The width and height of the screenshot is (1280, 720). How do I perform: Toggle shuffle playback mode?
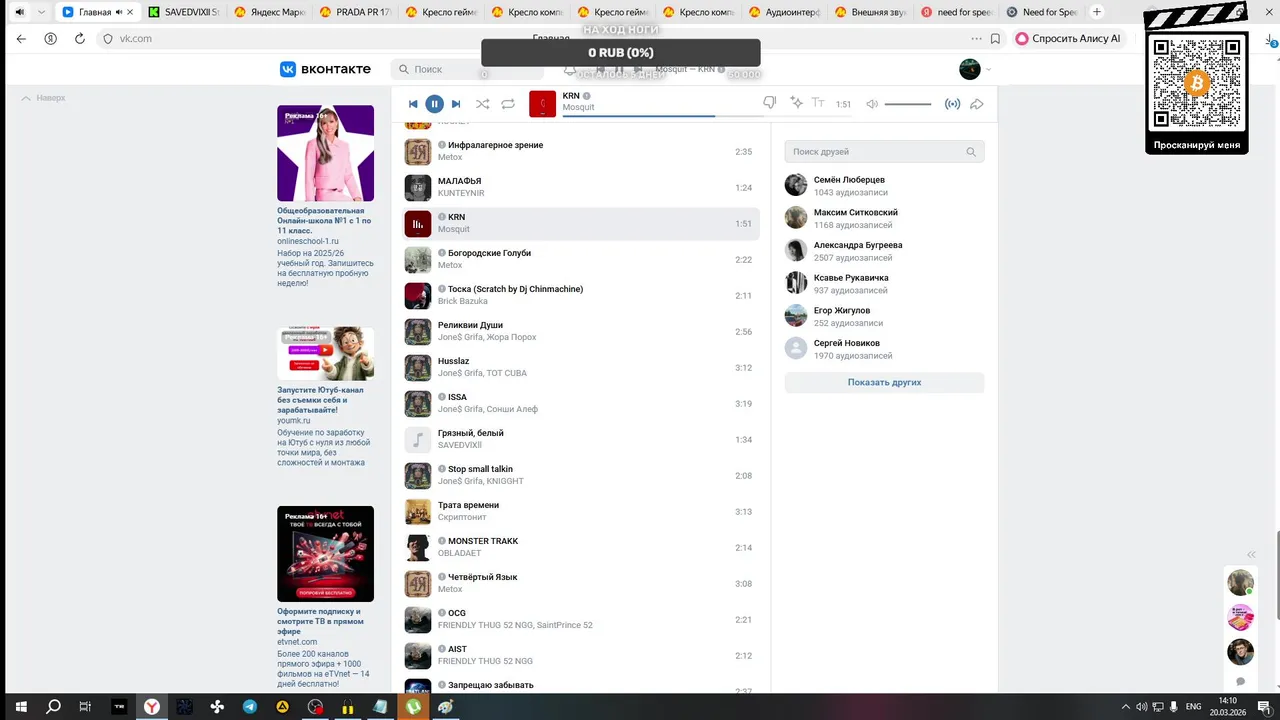tap(483, 104)
